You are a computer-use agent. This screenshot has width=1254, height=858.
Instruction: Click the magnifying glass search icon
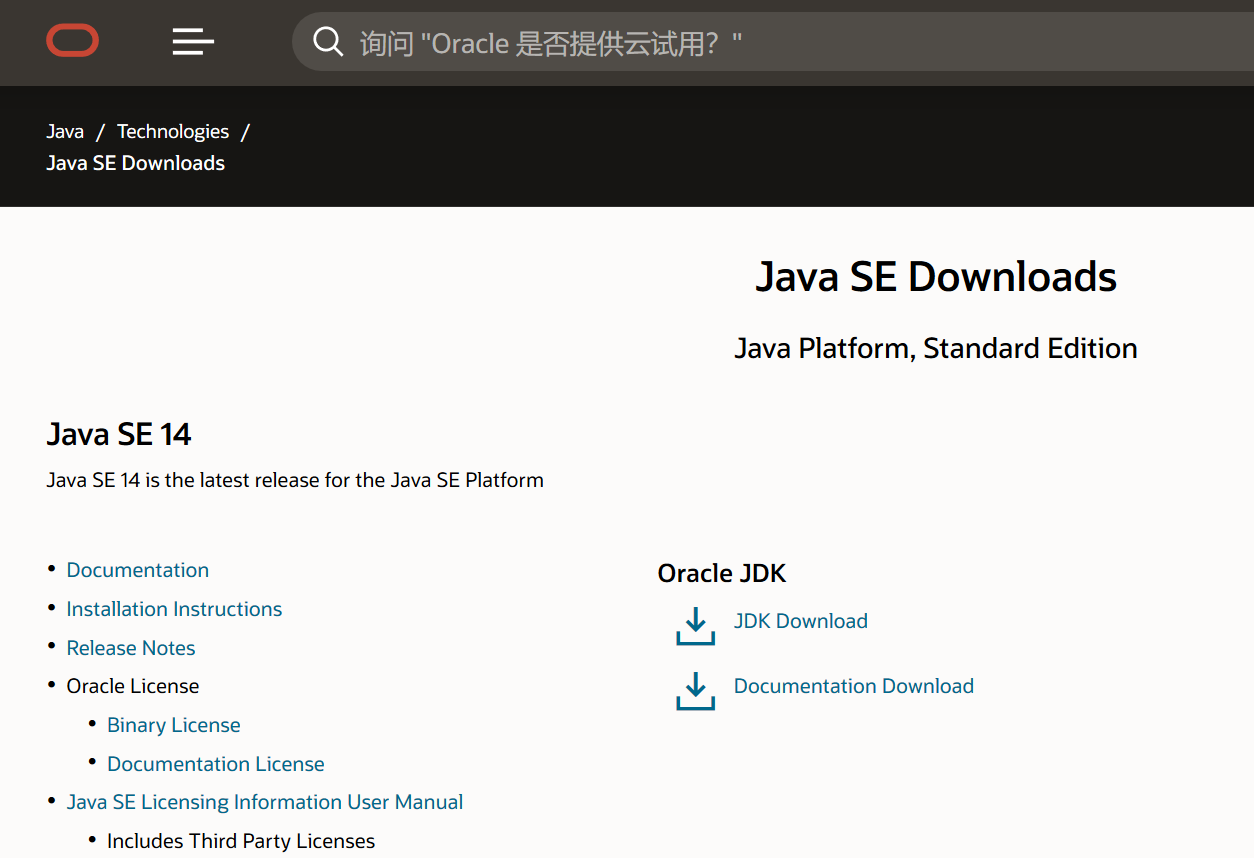pyautogui.click(x=328, y=42)
